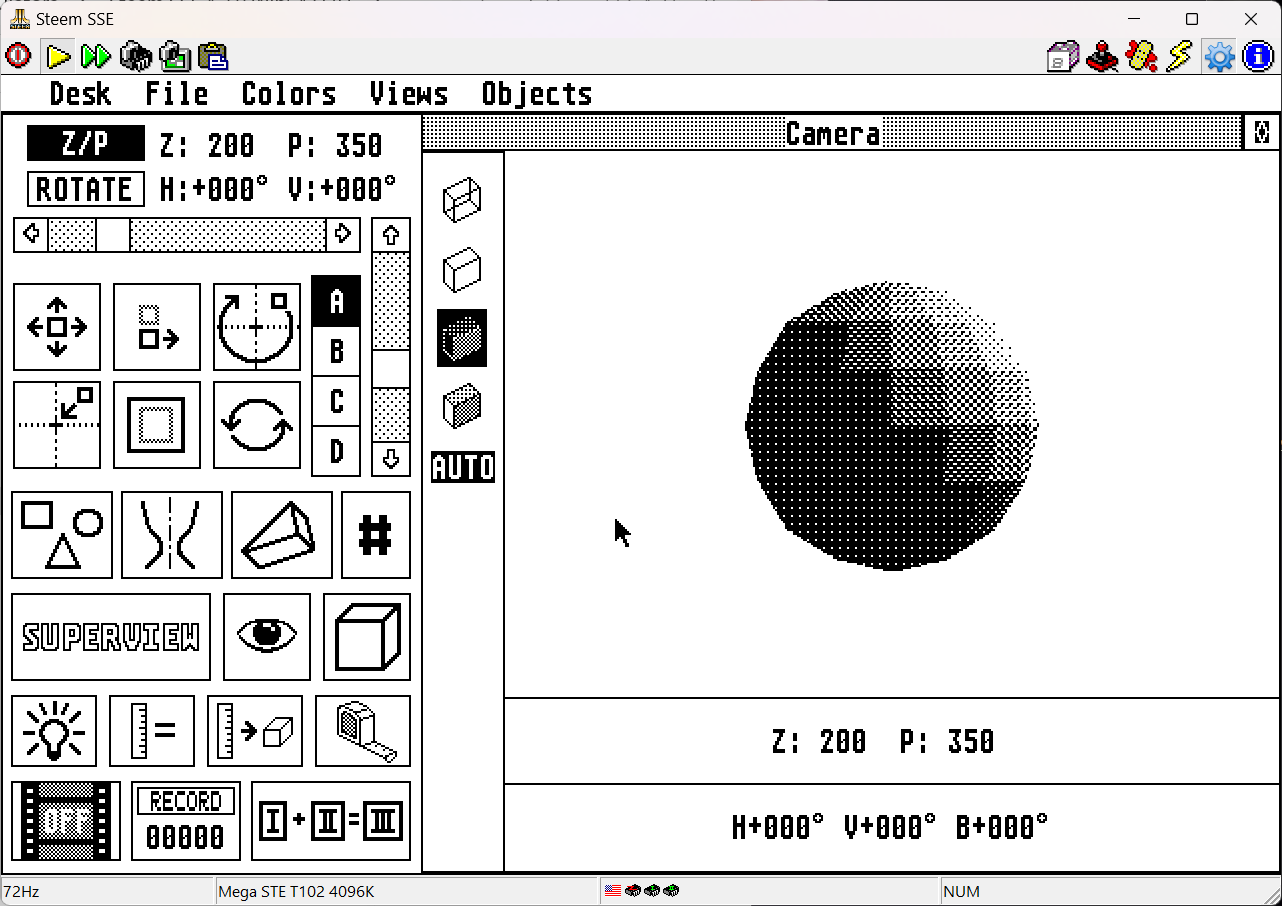Select camera B from the camera list

(336, 351)
